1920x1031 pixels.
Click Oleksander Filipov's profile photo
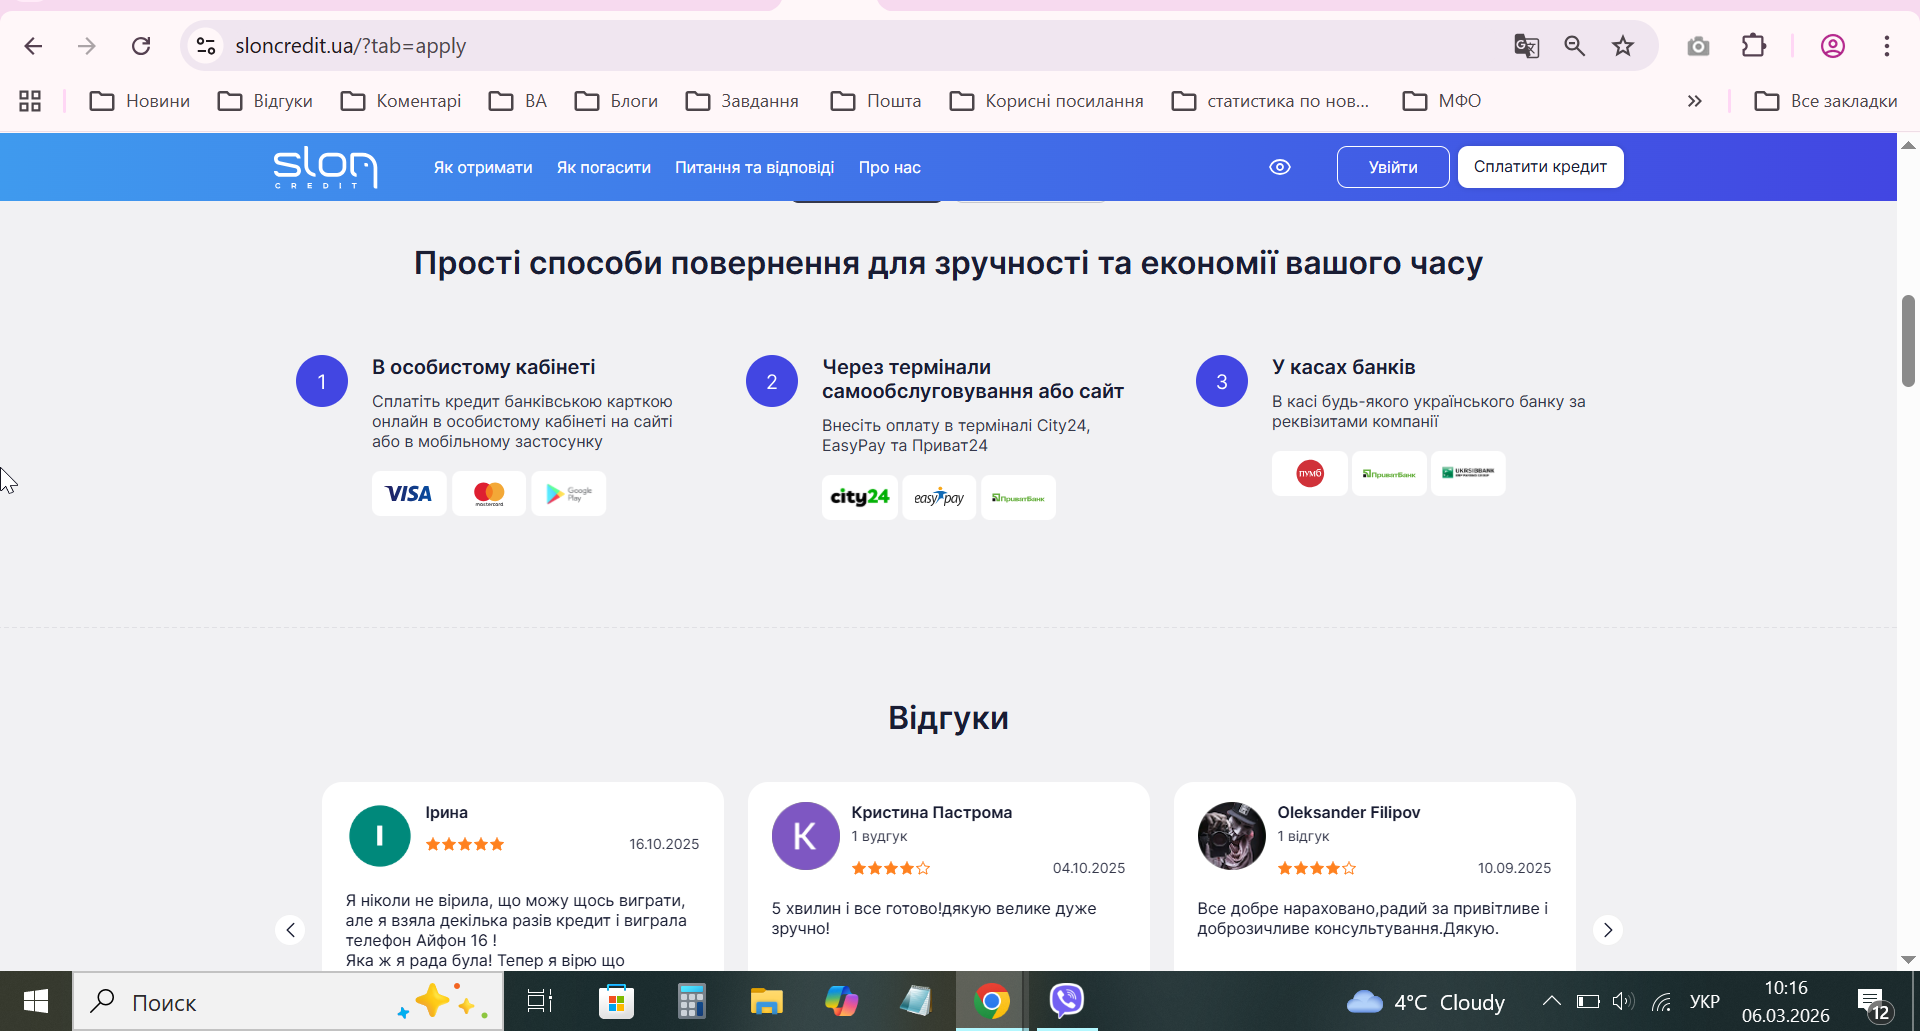1232,836
